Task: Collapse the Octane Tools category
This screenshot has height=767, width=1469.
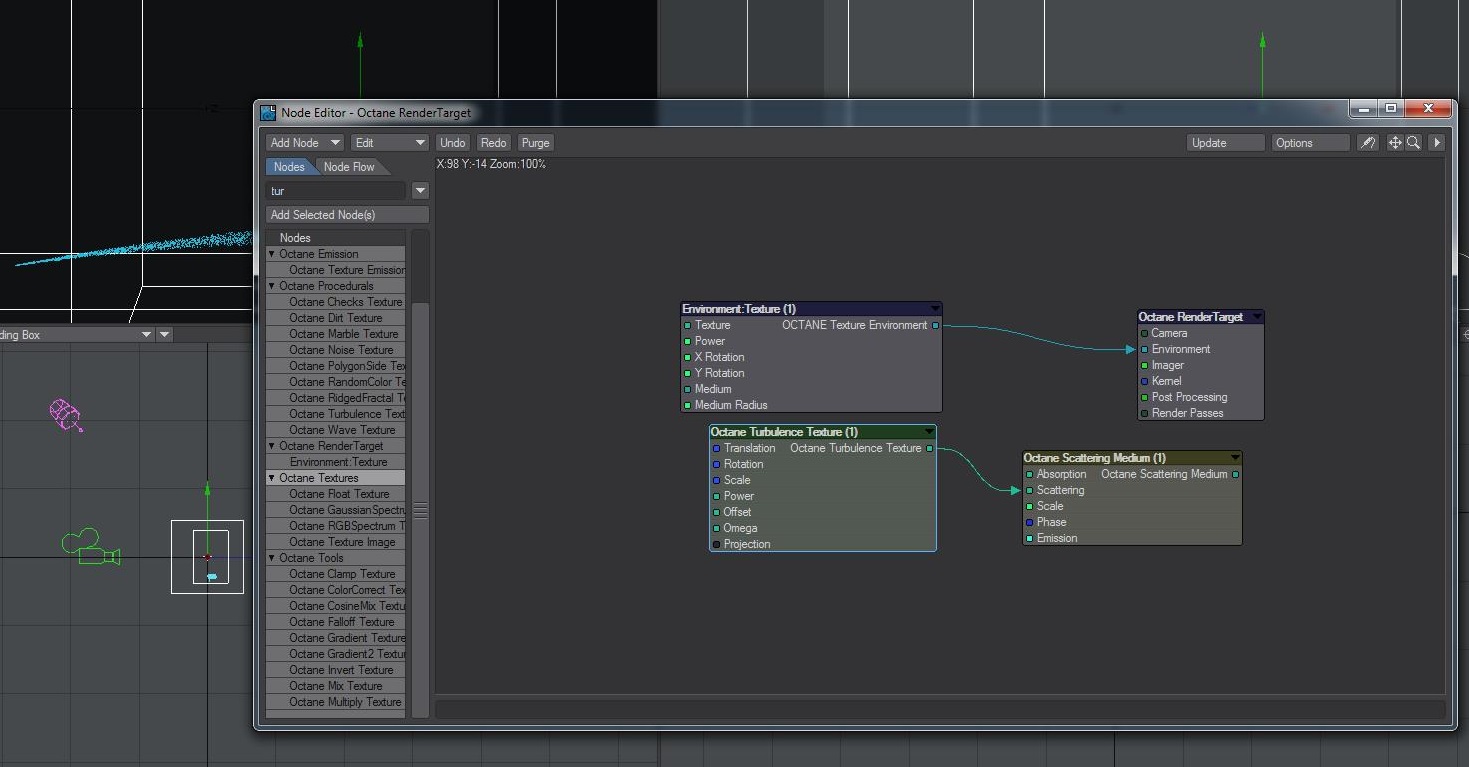Action: pos(271,558)
